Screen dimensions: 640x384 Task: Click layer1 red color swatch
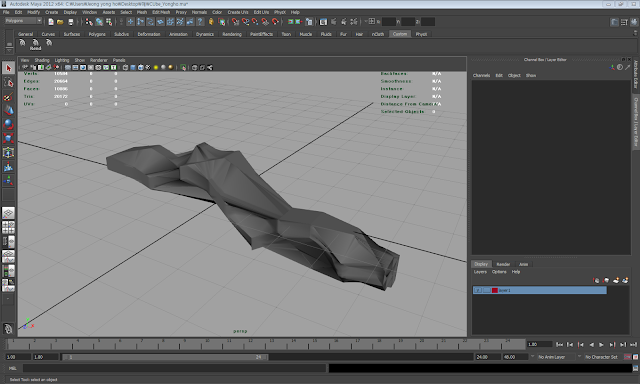point(495,290)
